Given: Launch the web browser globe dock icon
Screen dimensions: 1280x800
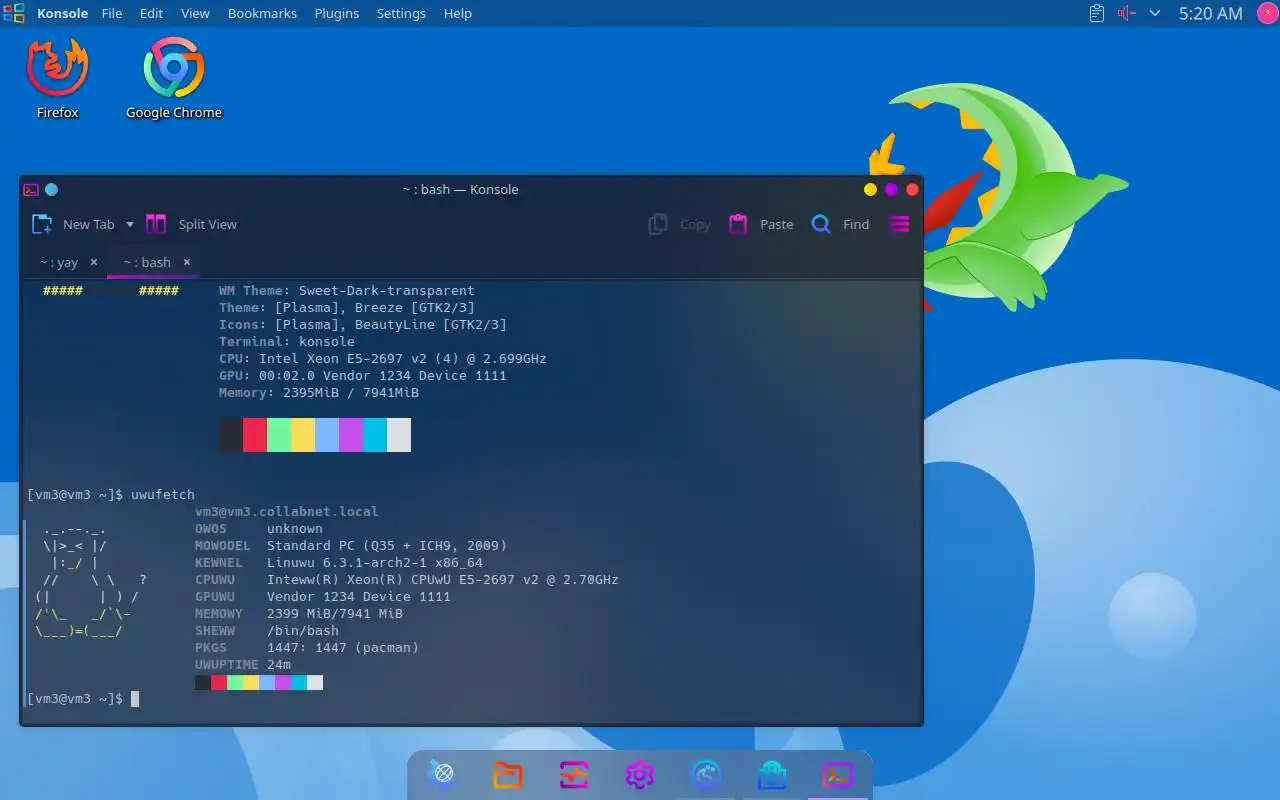Looking at the screenshot, I should tap(442, 774).
